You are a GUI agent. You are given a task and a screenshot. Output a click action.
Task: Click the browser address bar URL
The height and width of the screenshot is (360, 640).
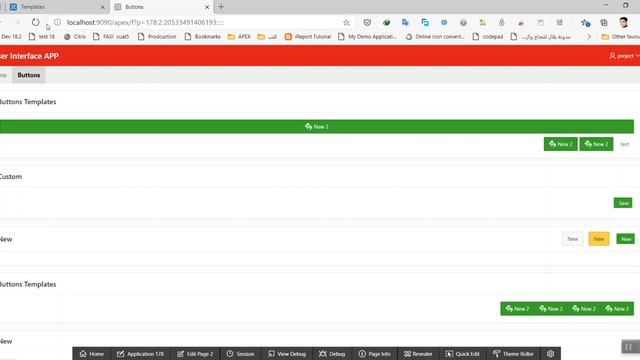(x=145, y=22)
